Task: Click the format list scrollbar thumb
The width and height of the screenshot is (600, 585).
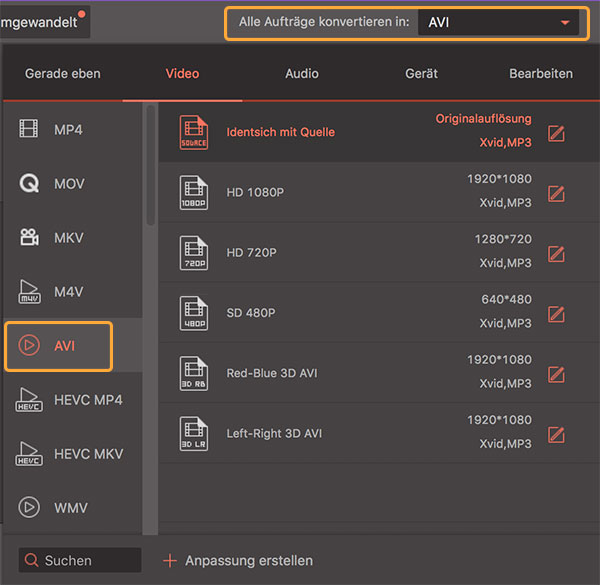Action: [151, 165]
